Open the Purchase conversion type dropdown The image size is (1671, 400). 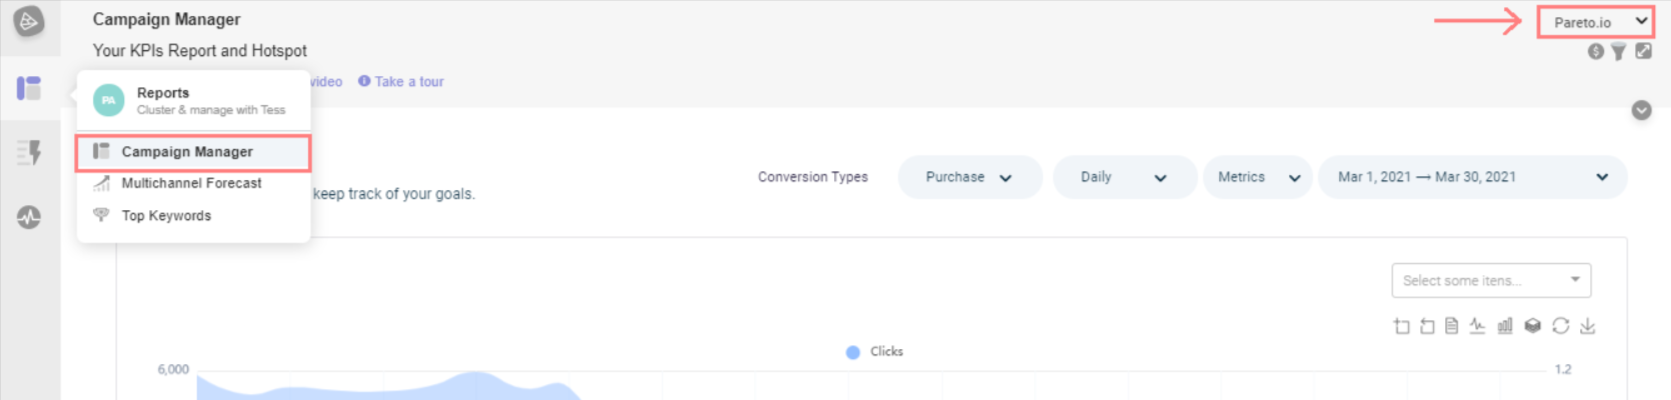[x=969, y=177]
